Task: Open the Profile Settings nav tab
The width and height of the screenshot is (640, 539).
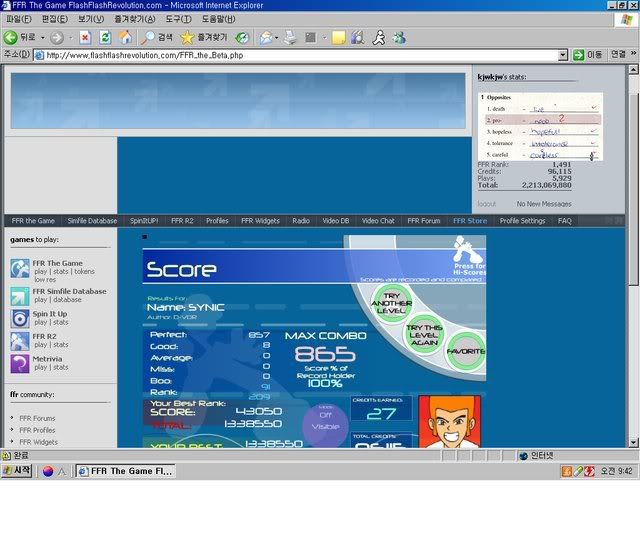Action: [x=522, y=221]
